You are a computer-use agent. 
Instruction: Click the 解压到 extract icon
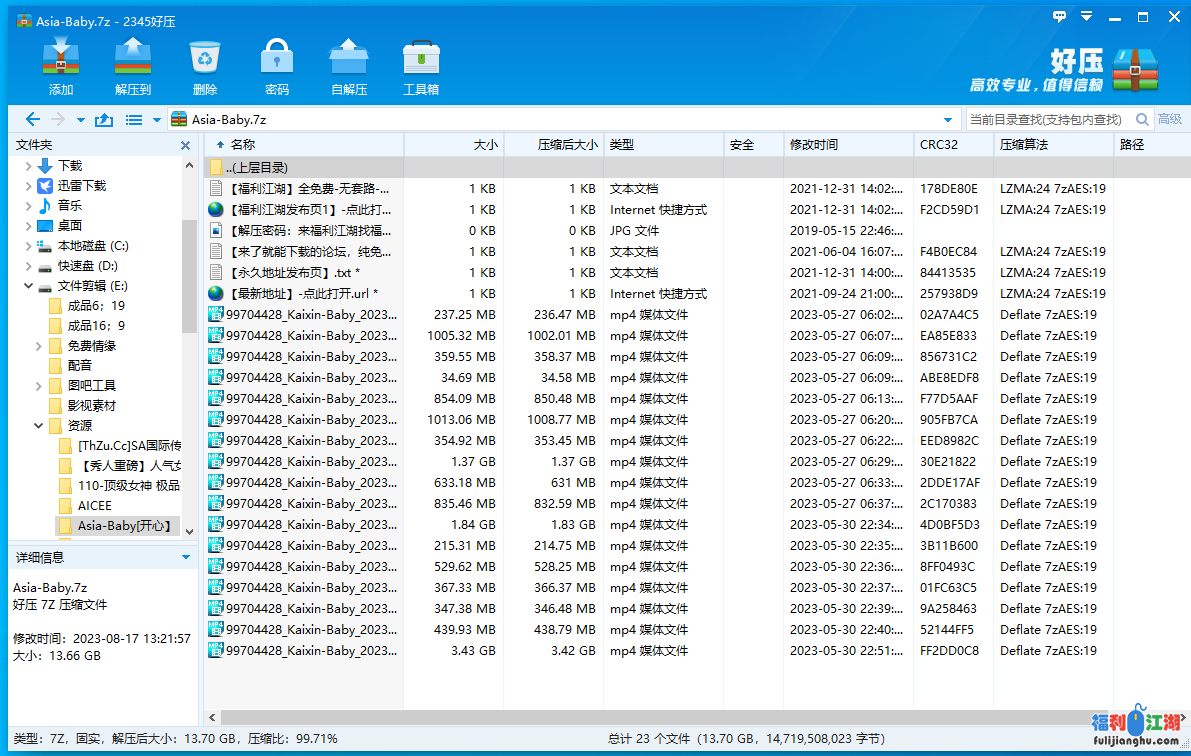(x=133, y=60)
